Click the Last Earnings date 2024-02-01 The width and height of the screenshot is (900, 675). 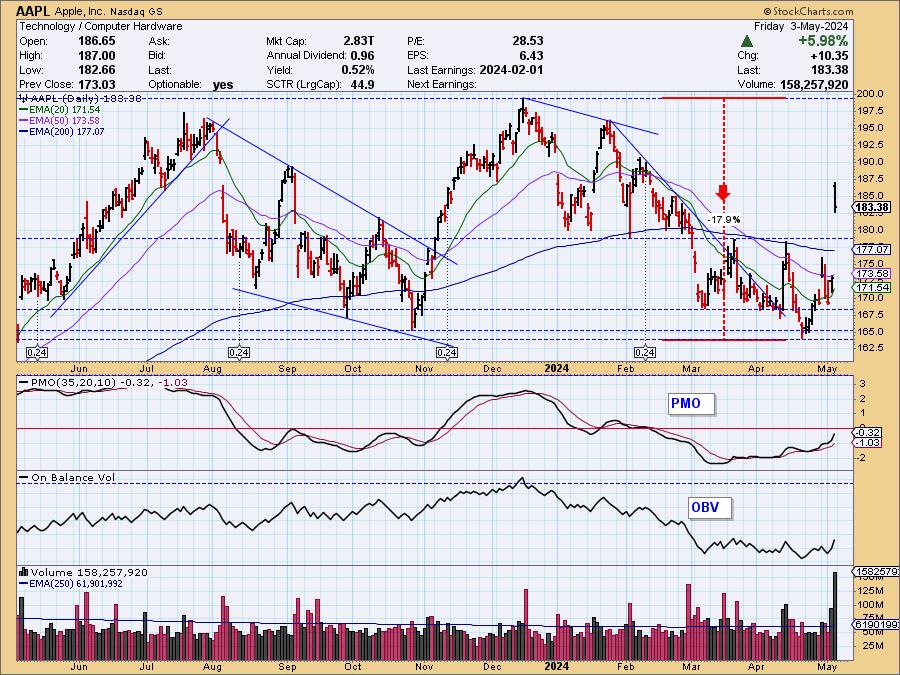511,70
